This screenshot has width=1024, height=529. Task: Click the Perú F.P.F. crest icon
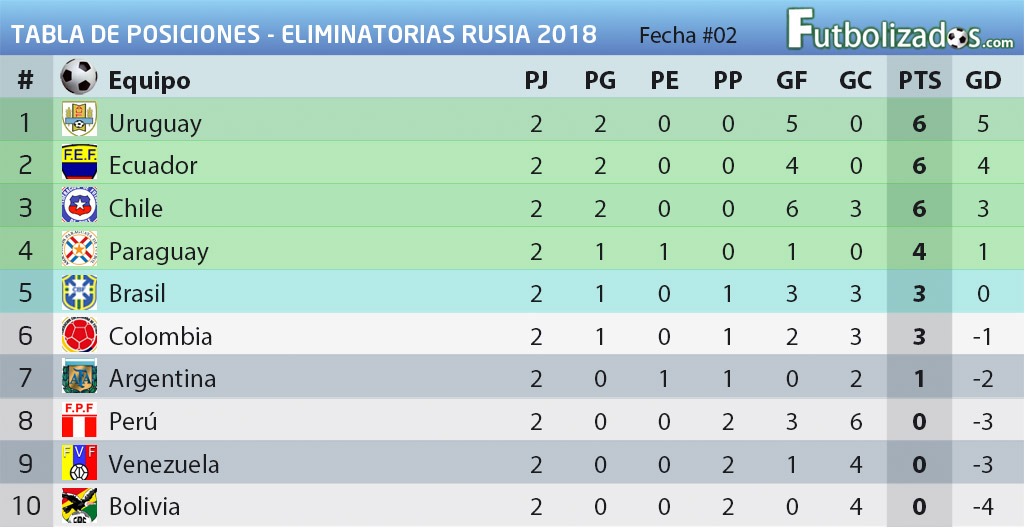79,421
